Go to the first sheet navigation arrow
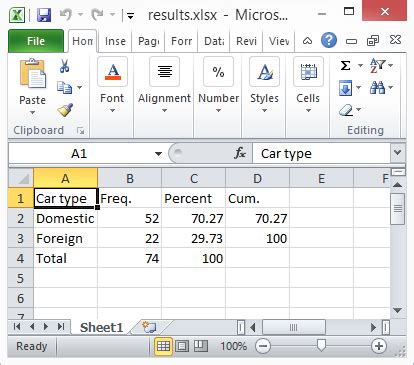Screen dimensions: 414x365 (17, 327)
